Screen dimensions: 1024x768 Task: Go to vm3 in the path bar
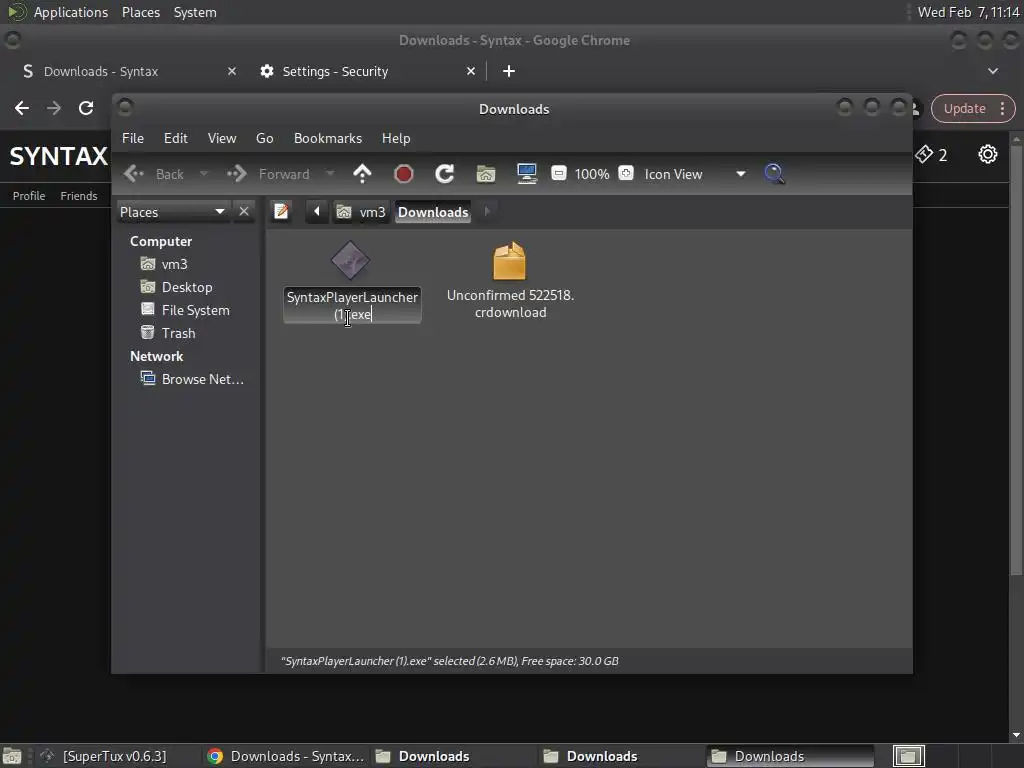(x=360, y=212)
